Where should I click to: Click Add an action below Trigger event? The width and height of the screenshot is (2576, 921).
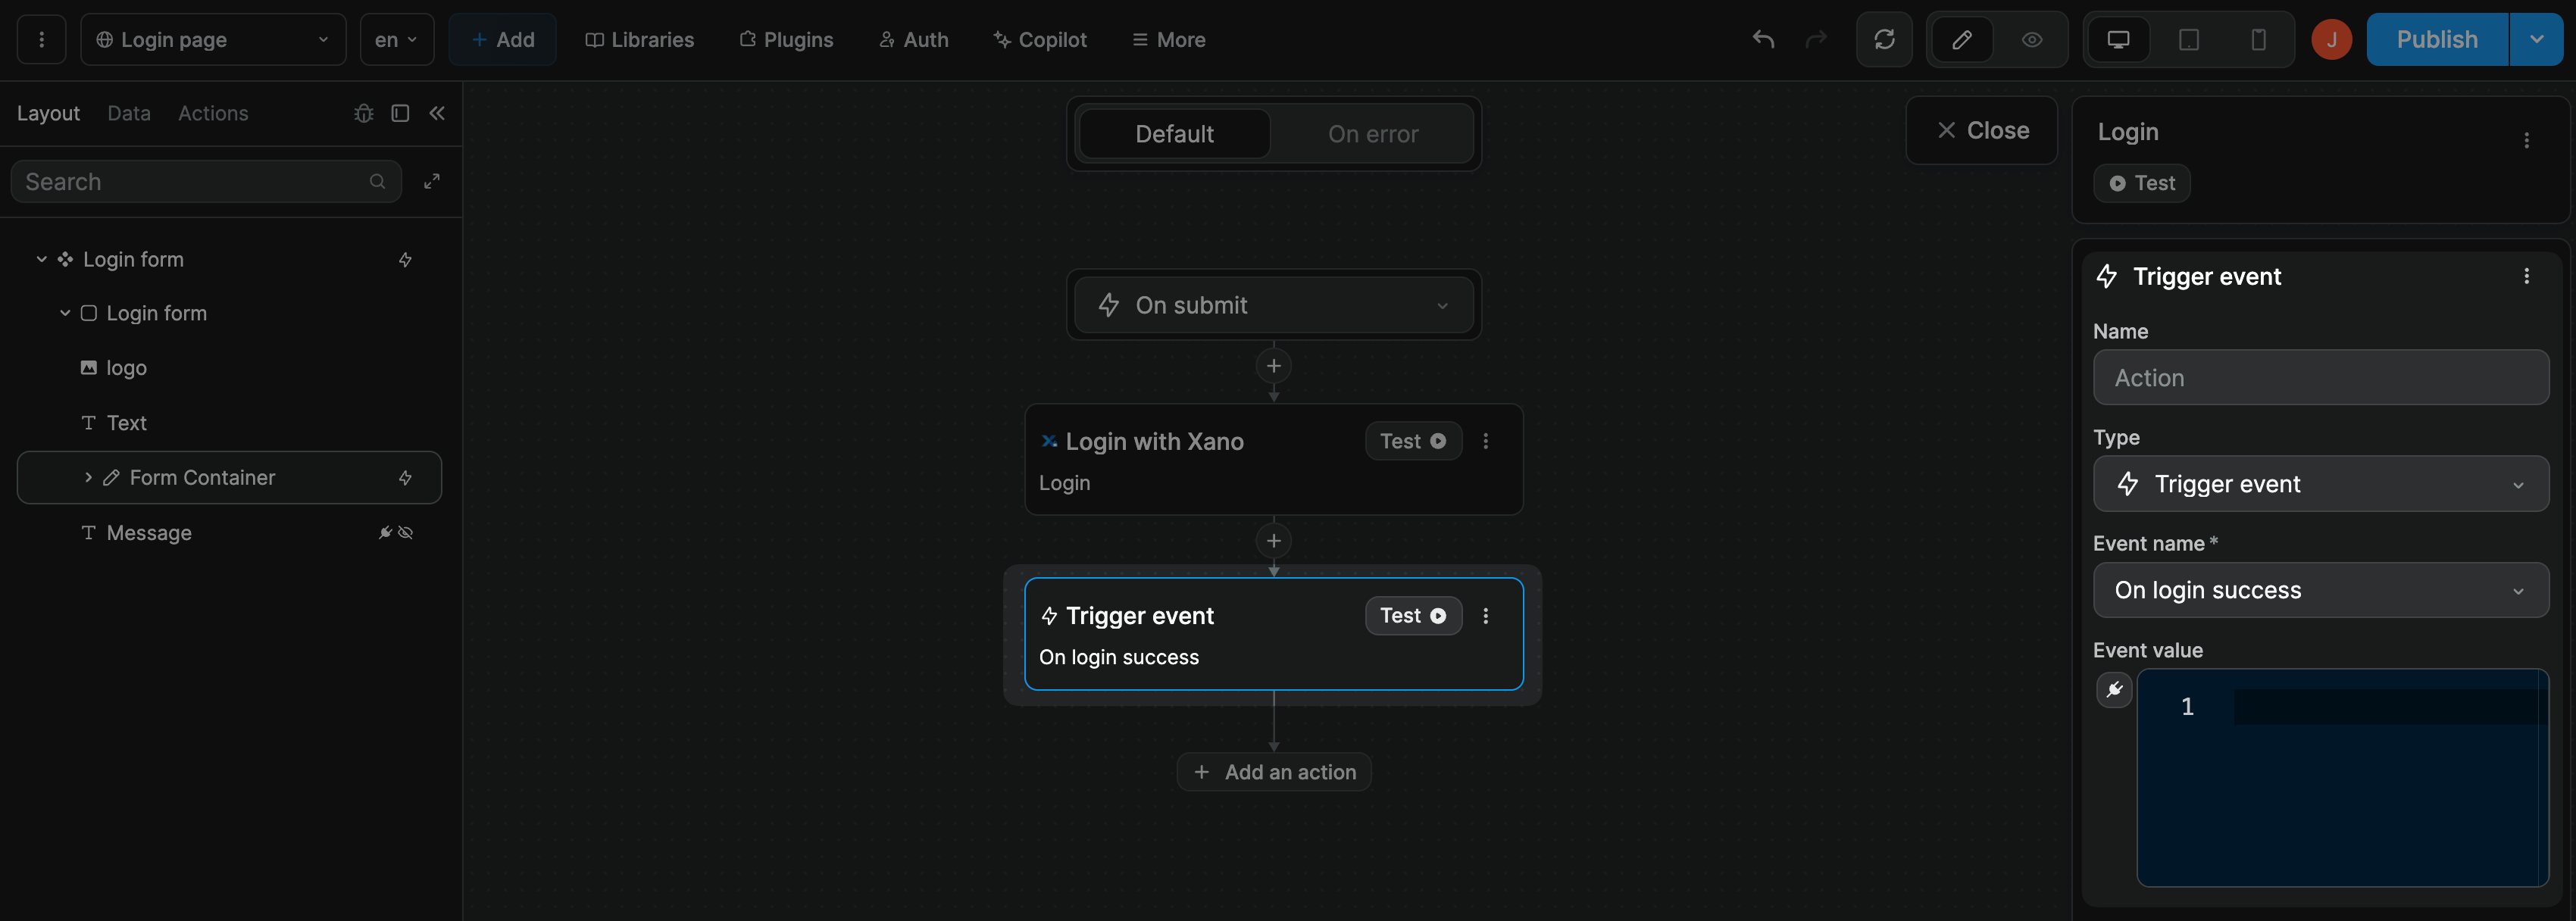1274,771
